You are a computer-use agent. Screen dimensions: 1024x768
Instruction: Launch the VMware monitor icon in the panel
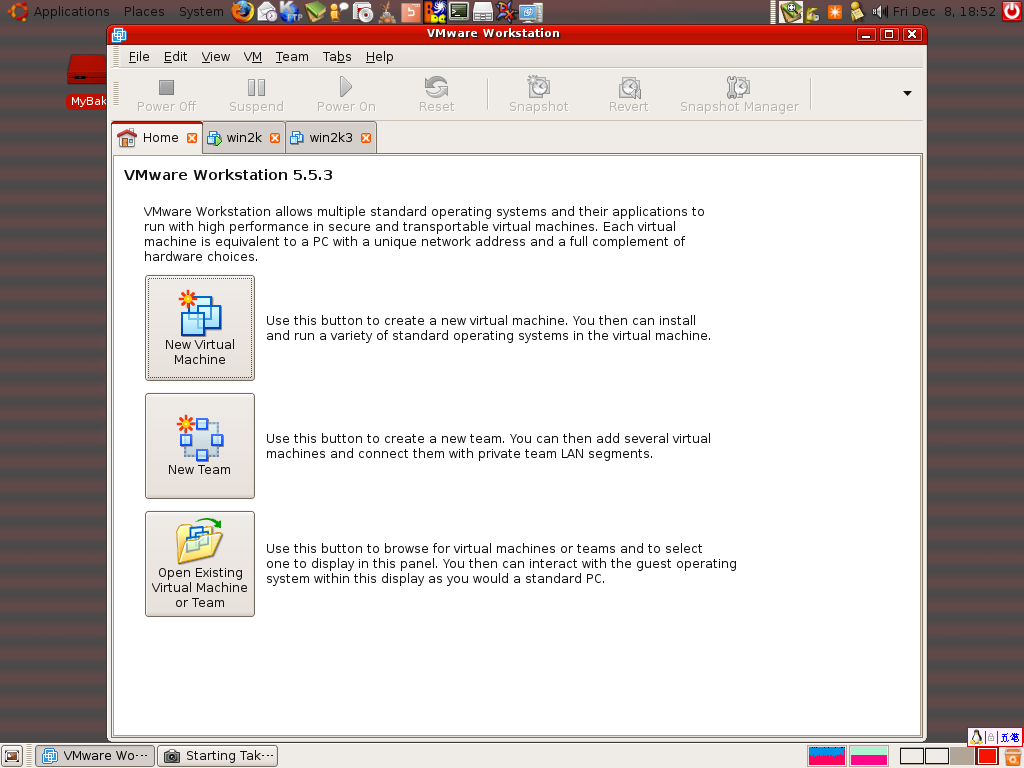(x=531, y=12)
